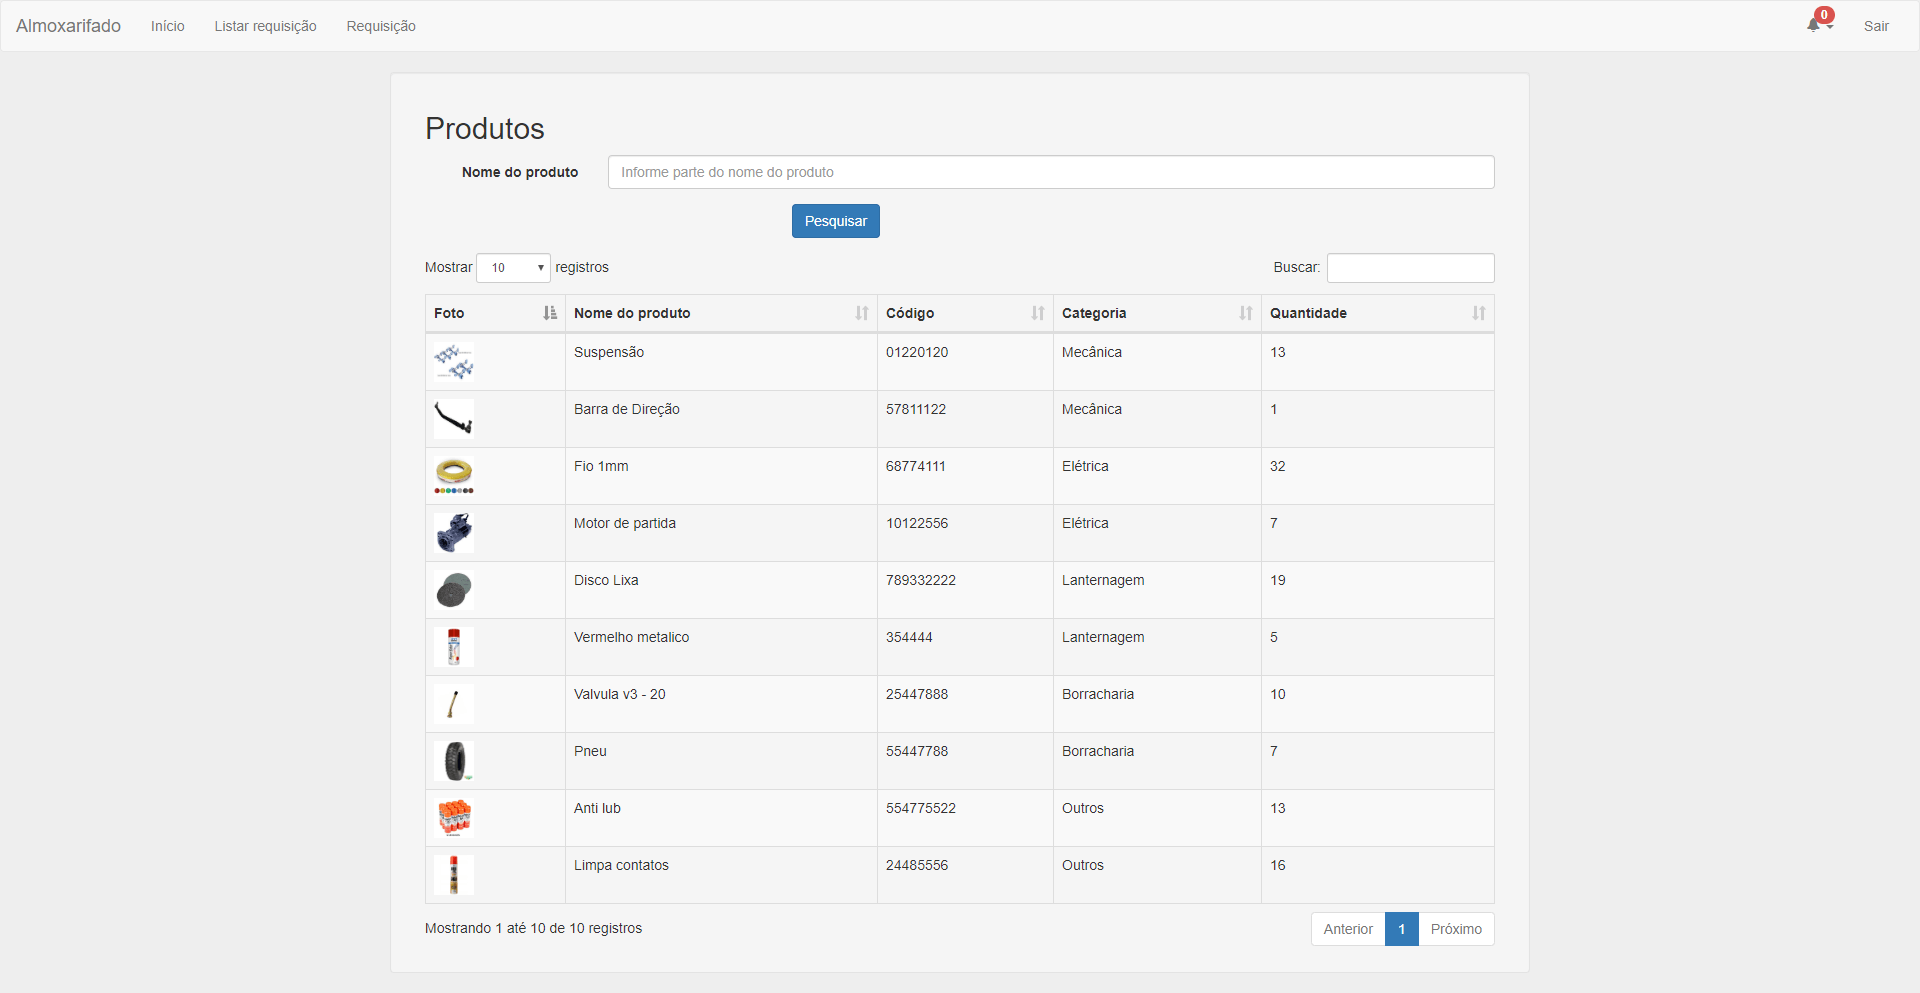Navigate to Início in navbar
This screenshot has height=993, width=1920.
tap(167, 26)
